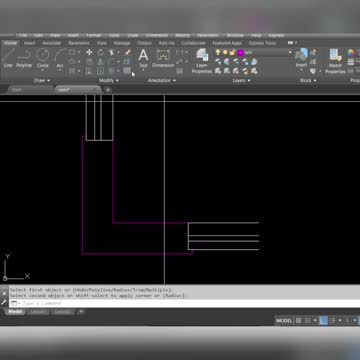Activate the Erase tool
Viewport: 360px width, 360px height.
127,52
